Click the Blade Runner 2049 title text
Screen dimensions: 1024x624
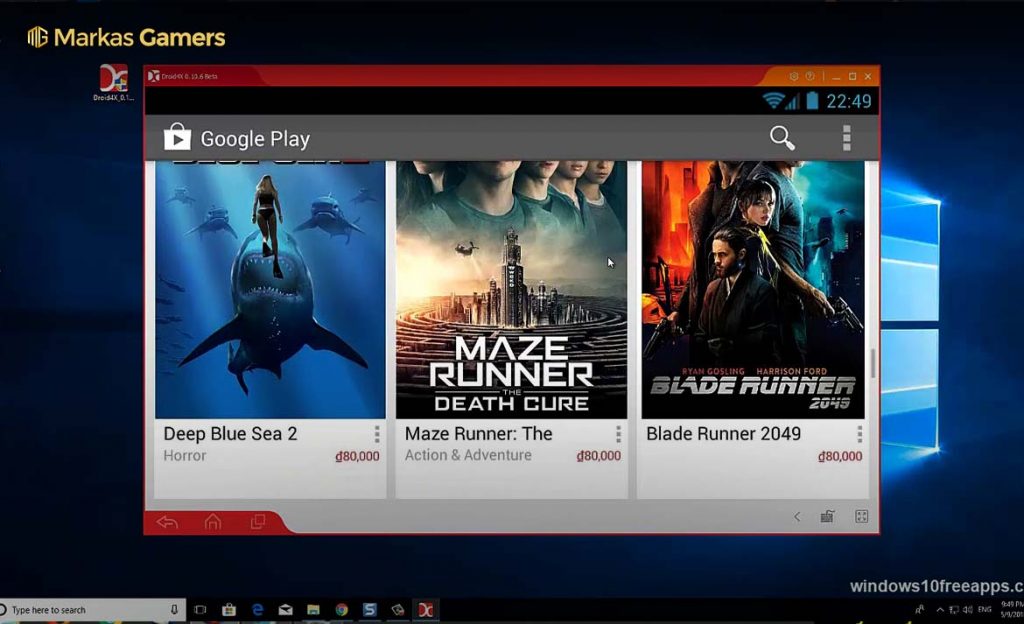click(723, 434)
